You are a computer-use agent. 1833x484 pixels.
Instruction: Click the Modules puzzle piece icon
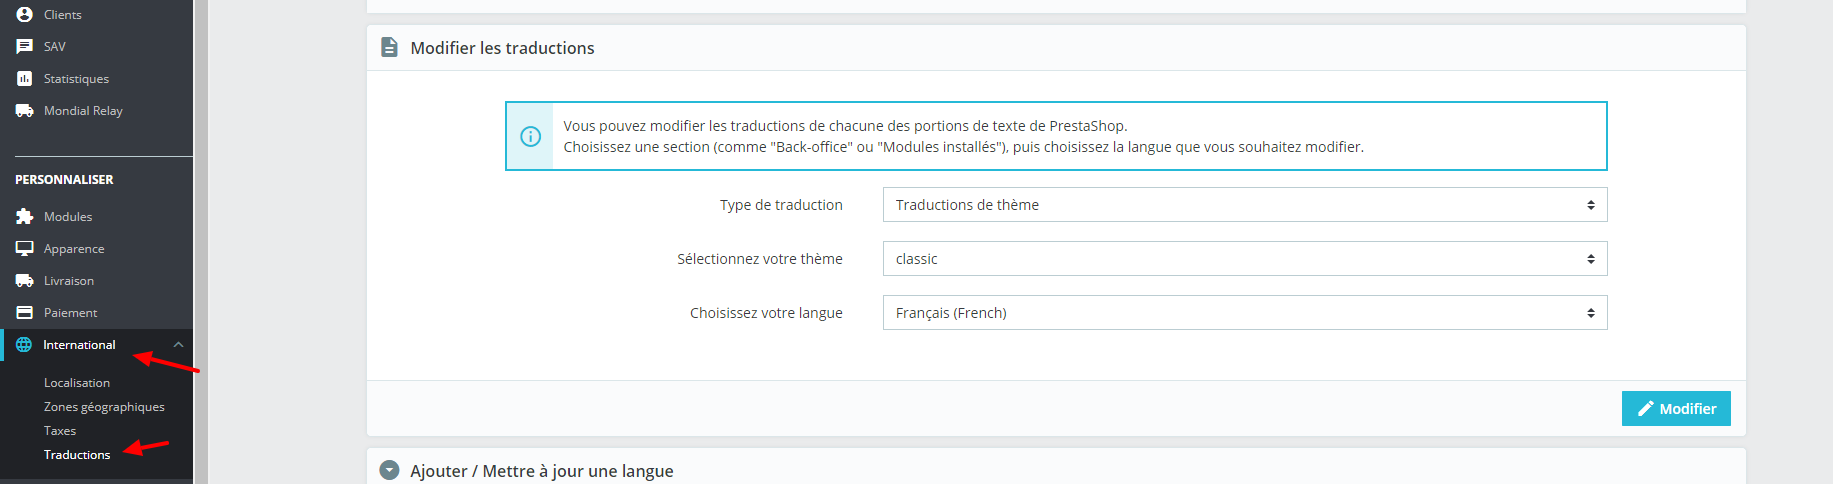tap(24, 216)
